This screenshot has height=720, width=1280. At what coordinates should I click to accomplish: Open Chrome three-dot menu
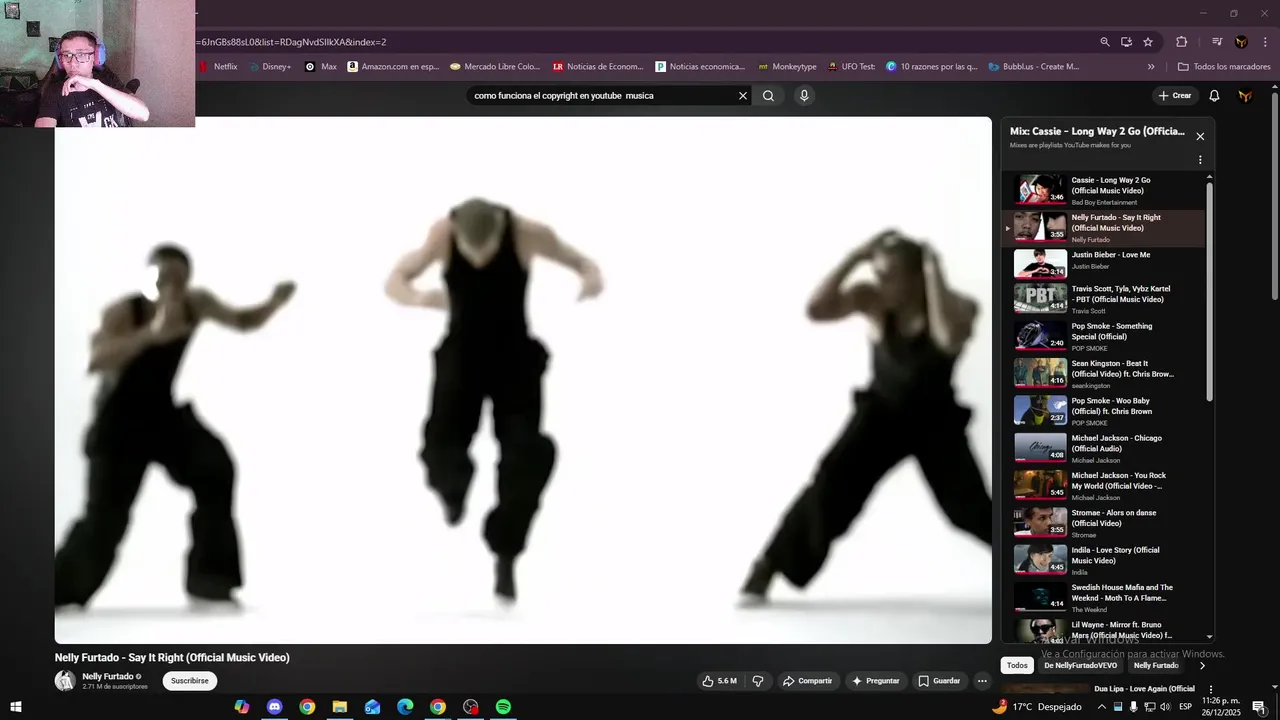pyautogui.click(x=1266, y=42)
